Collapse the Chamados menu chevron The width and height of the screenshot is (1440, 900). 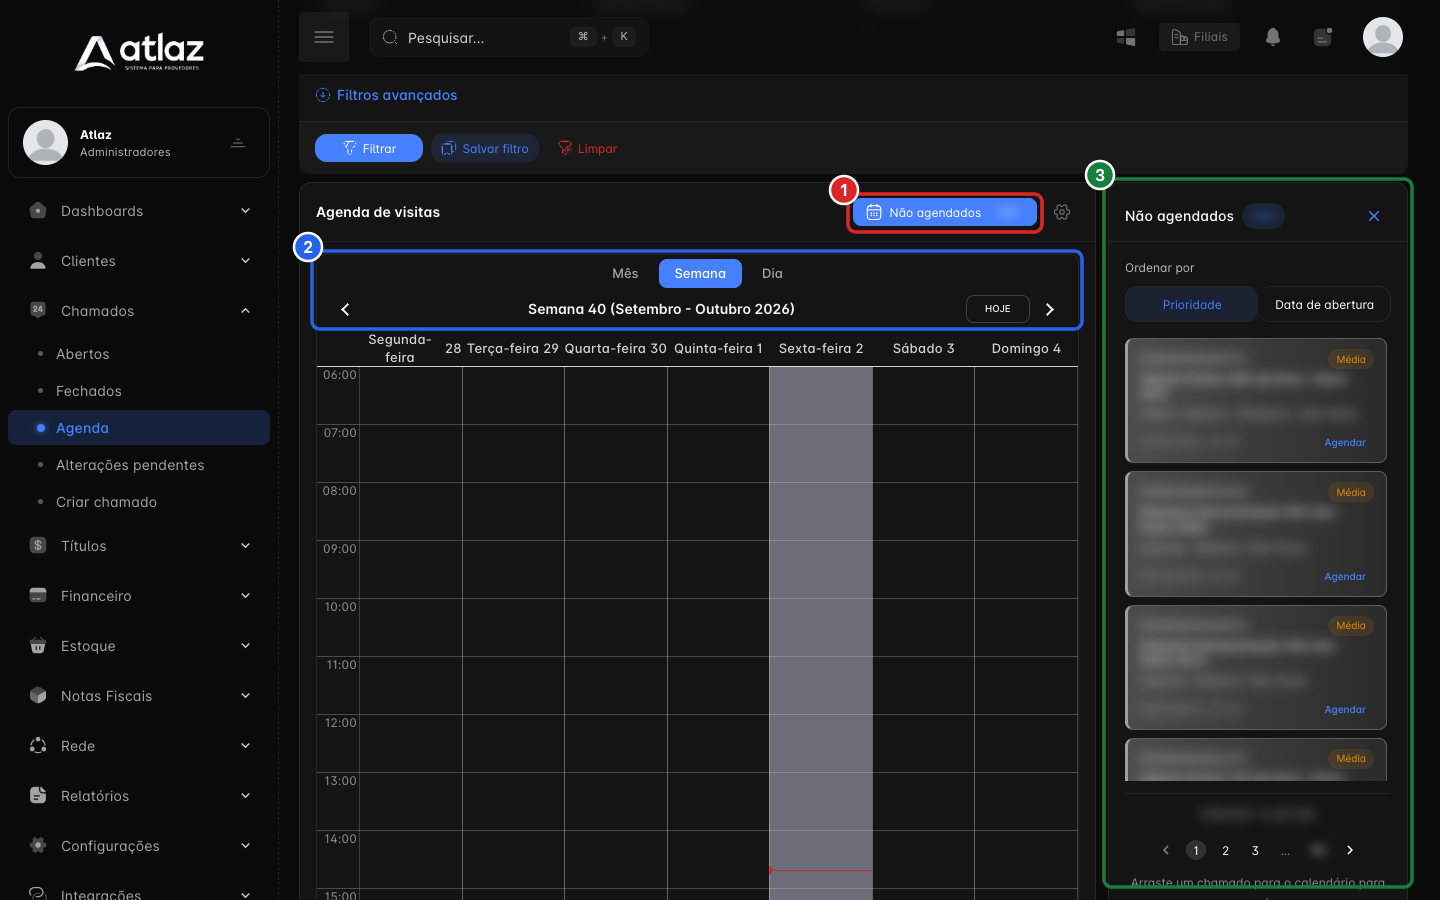click(246, 311)
